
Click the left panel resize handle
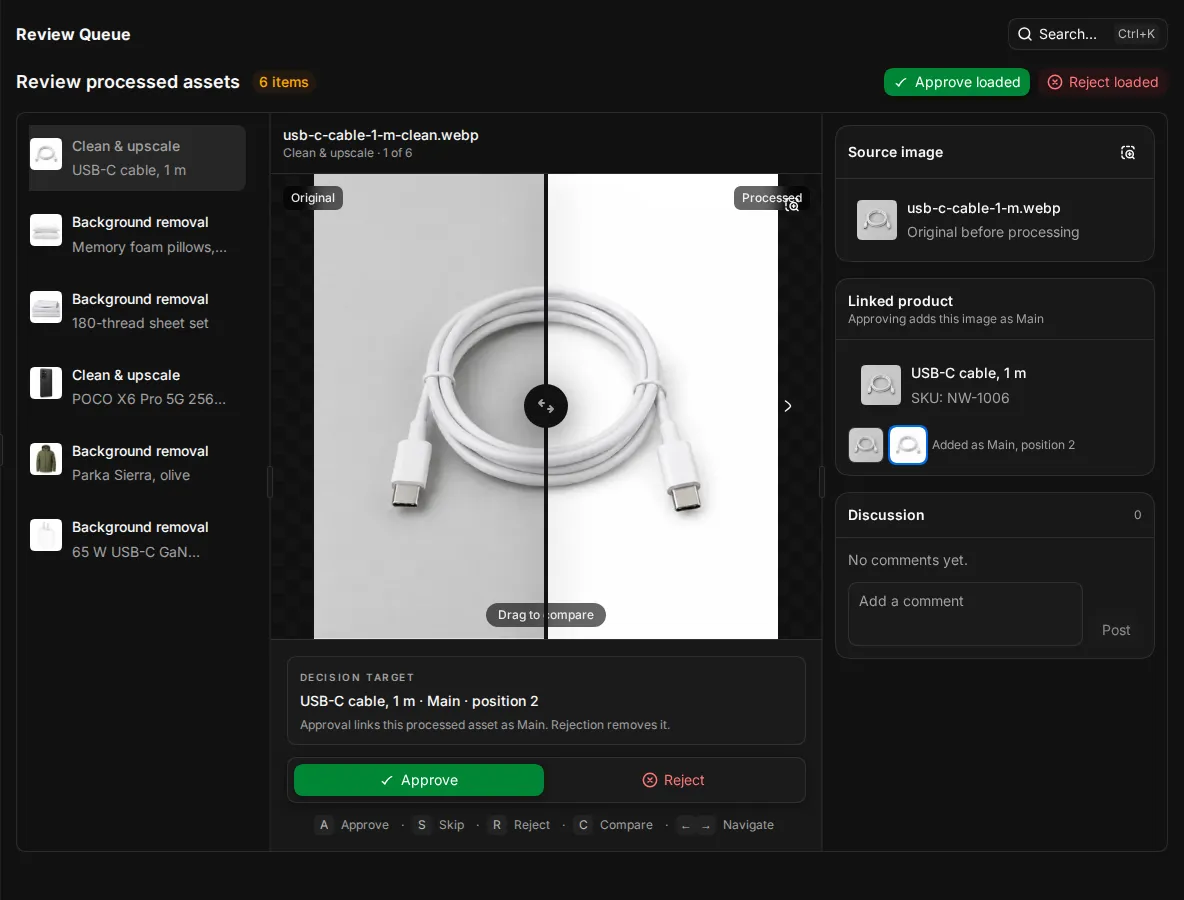(x=270, y=482)
